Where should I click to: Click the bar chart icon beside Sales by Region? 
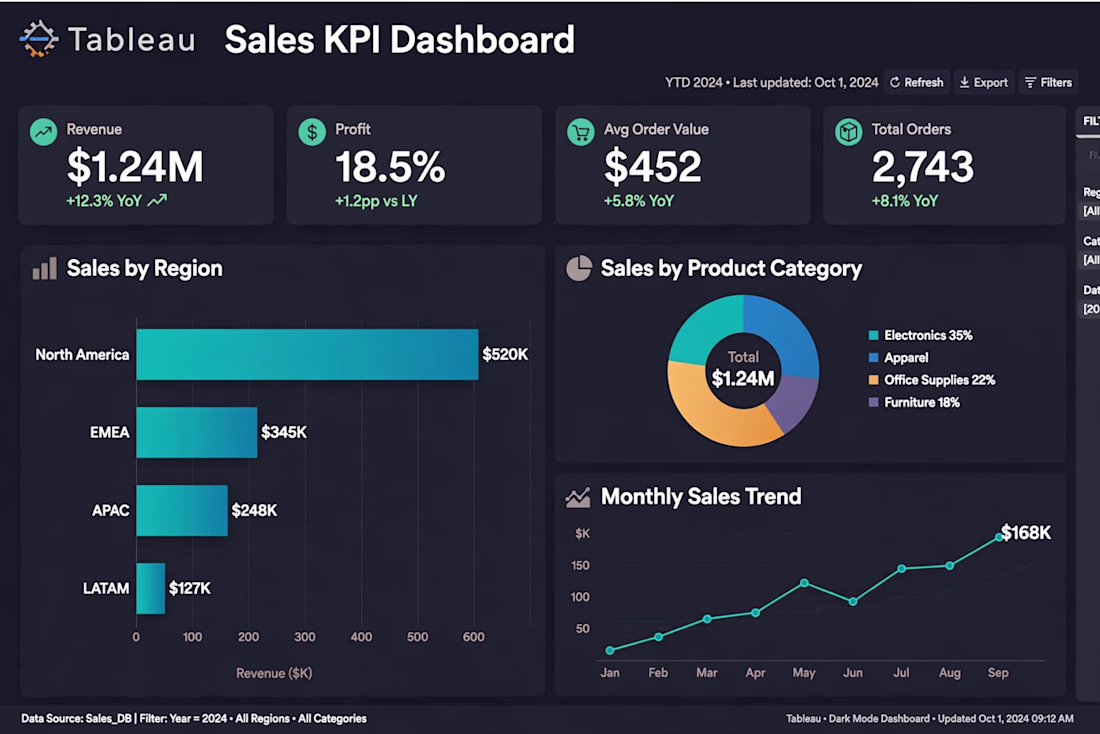[44, 269]
